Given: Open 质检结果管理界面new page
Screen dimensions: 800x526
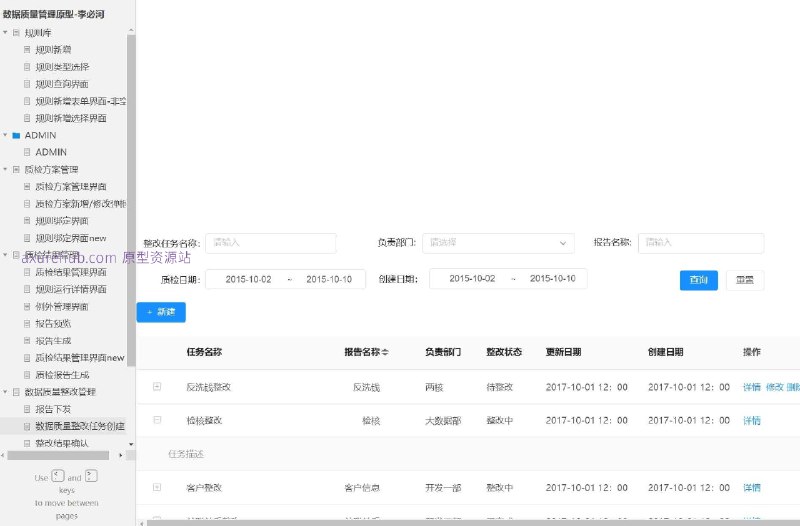Looking at the screenshot, I should [x=80, y=358].
